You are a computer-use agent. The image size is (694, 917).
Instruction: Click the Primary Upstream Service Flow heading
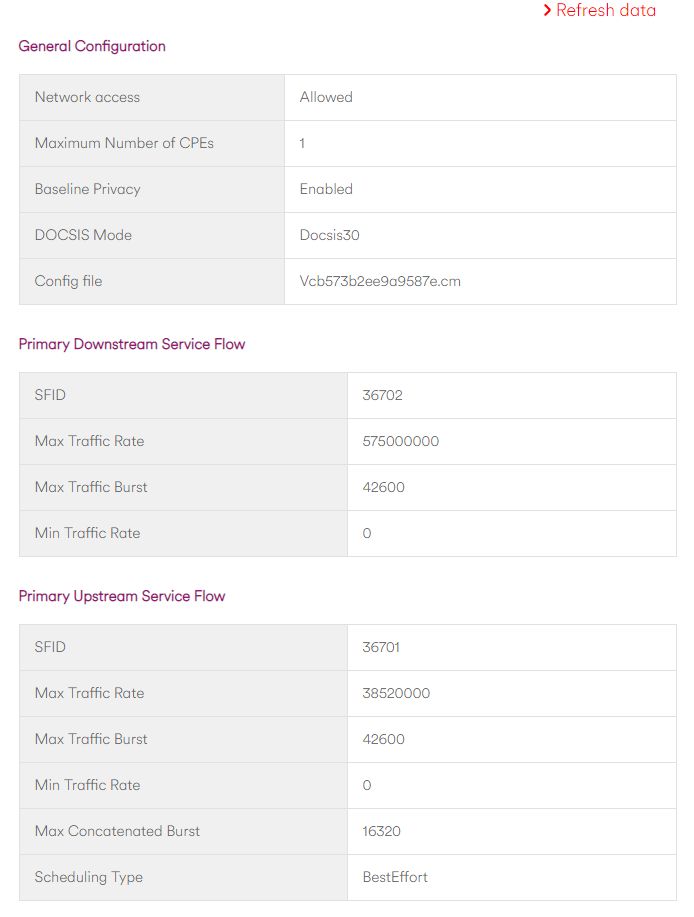122,596
